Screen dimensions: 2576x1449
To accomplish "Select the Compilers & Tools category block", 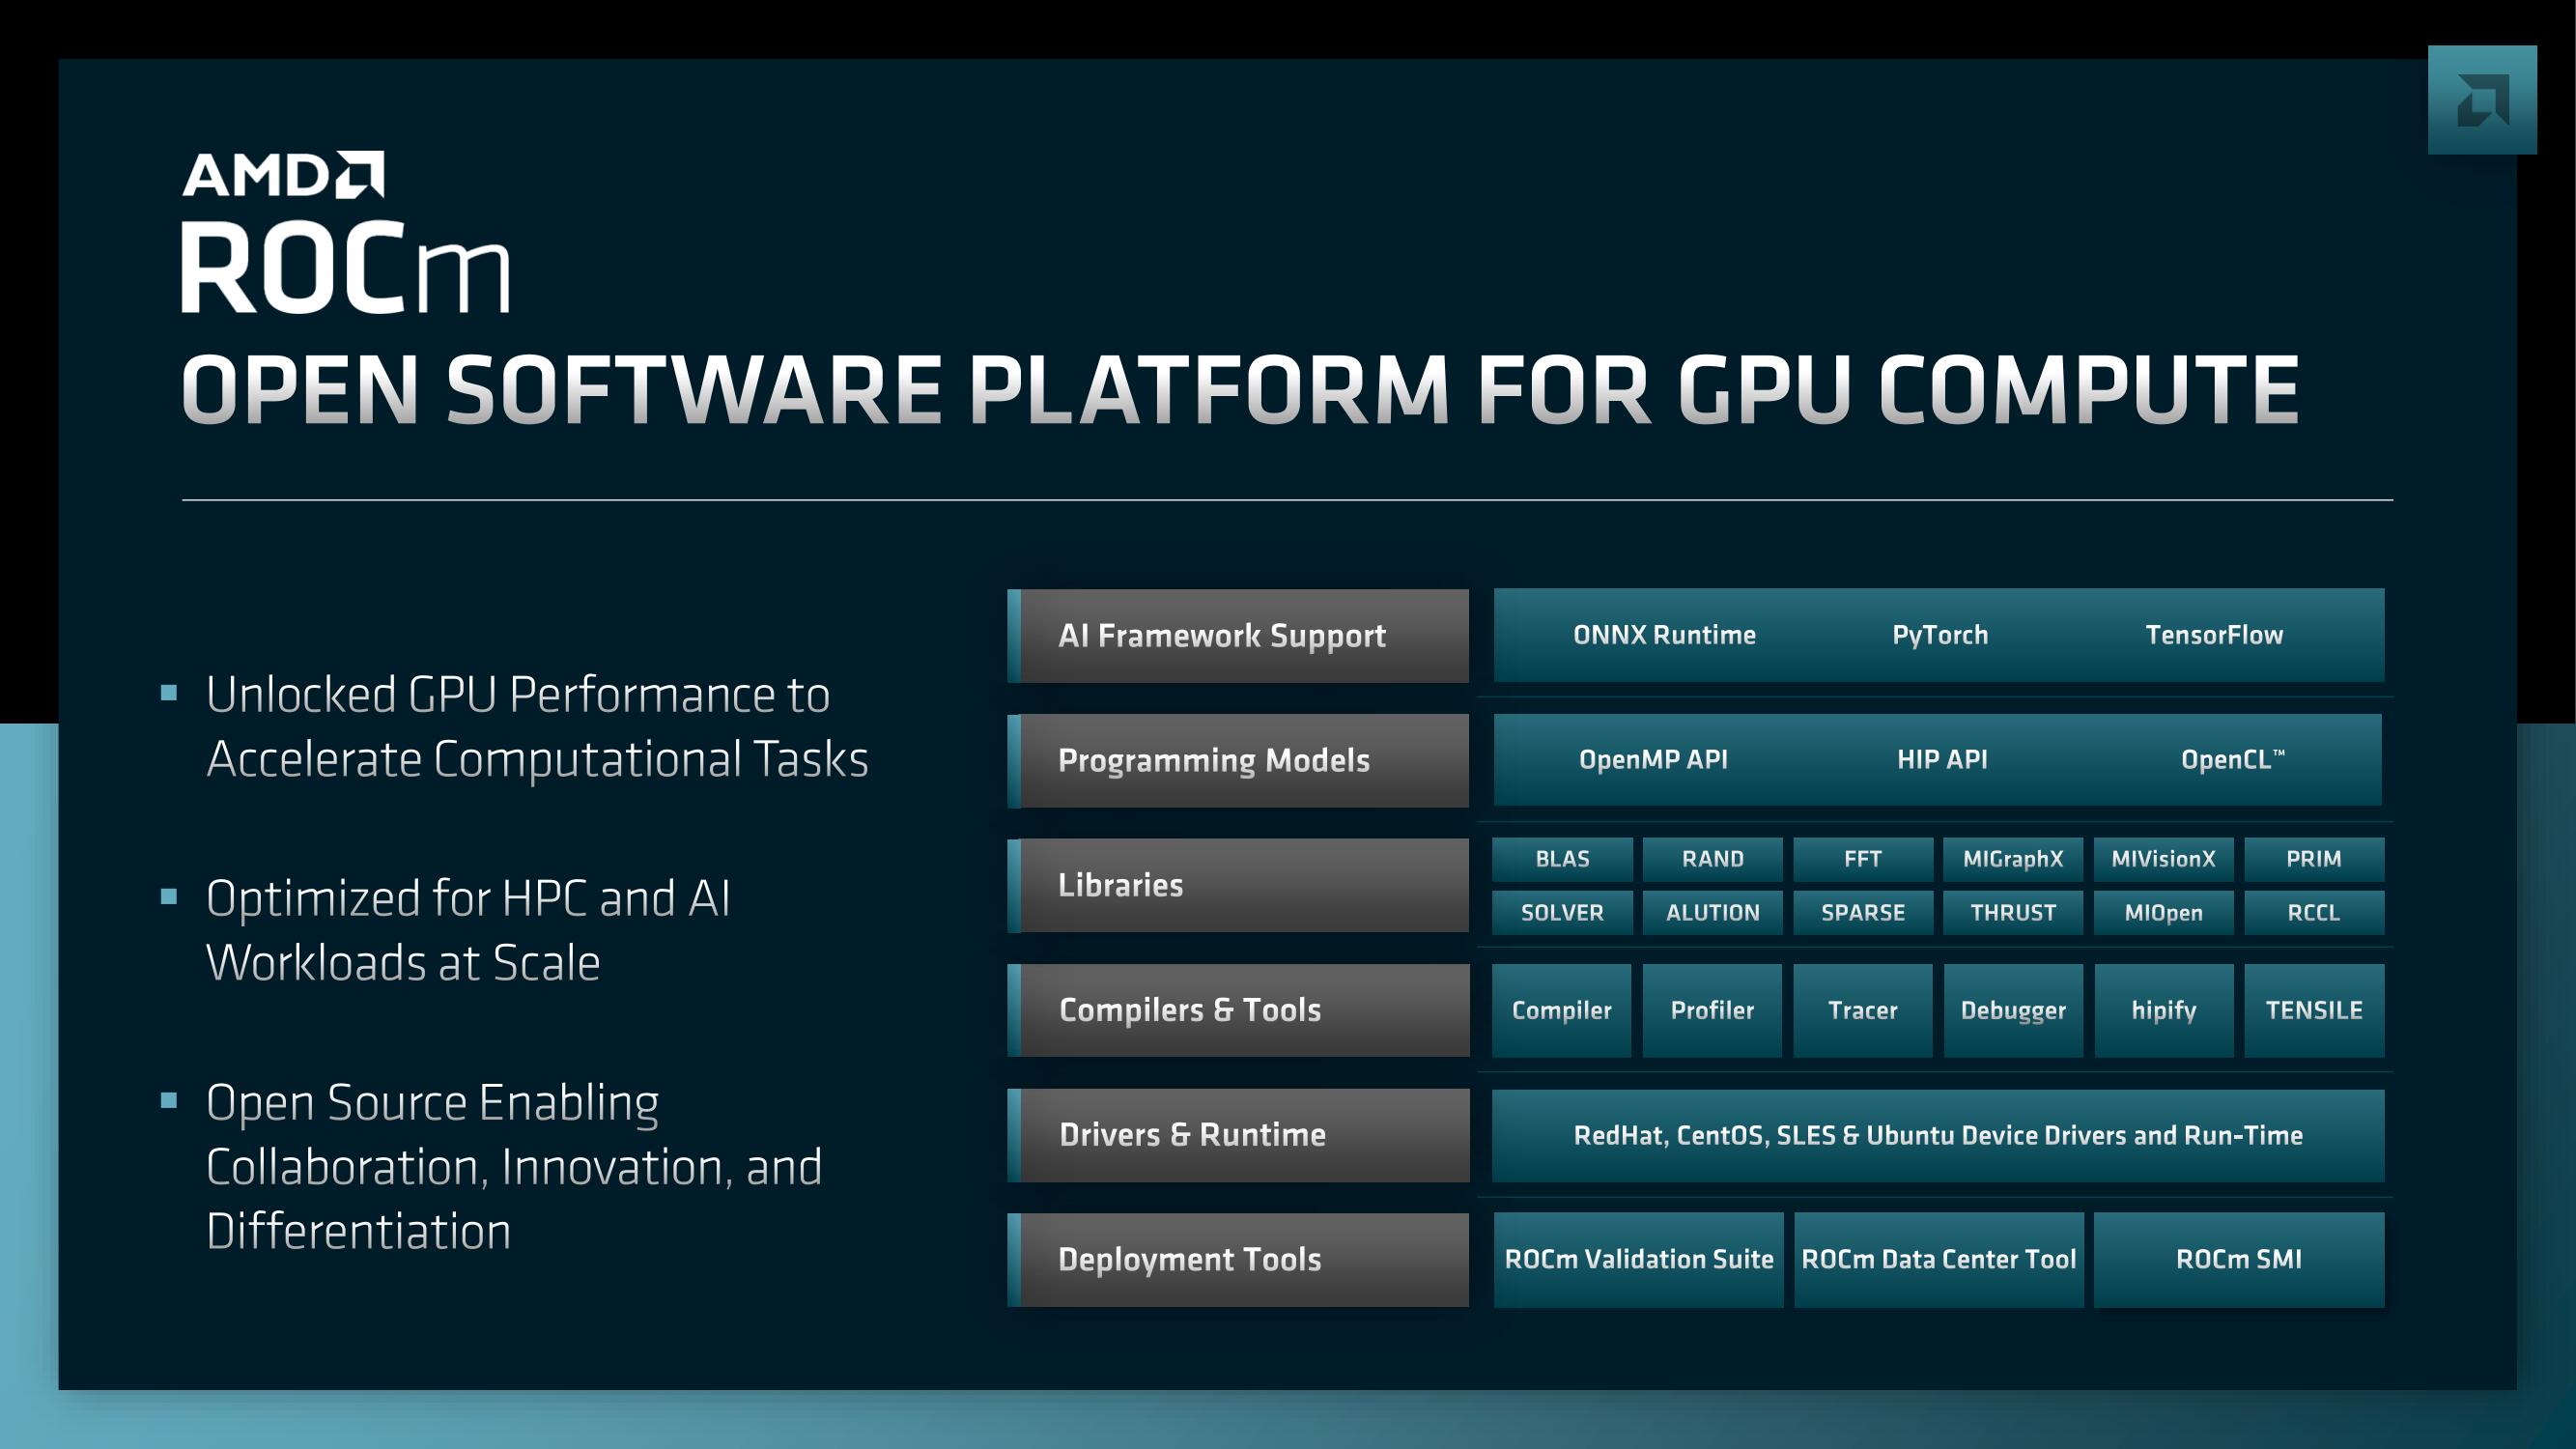I will [x=1238, y=1010].
